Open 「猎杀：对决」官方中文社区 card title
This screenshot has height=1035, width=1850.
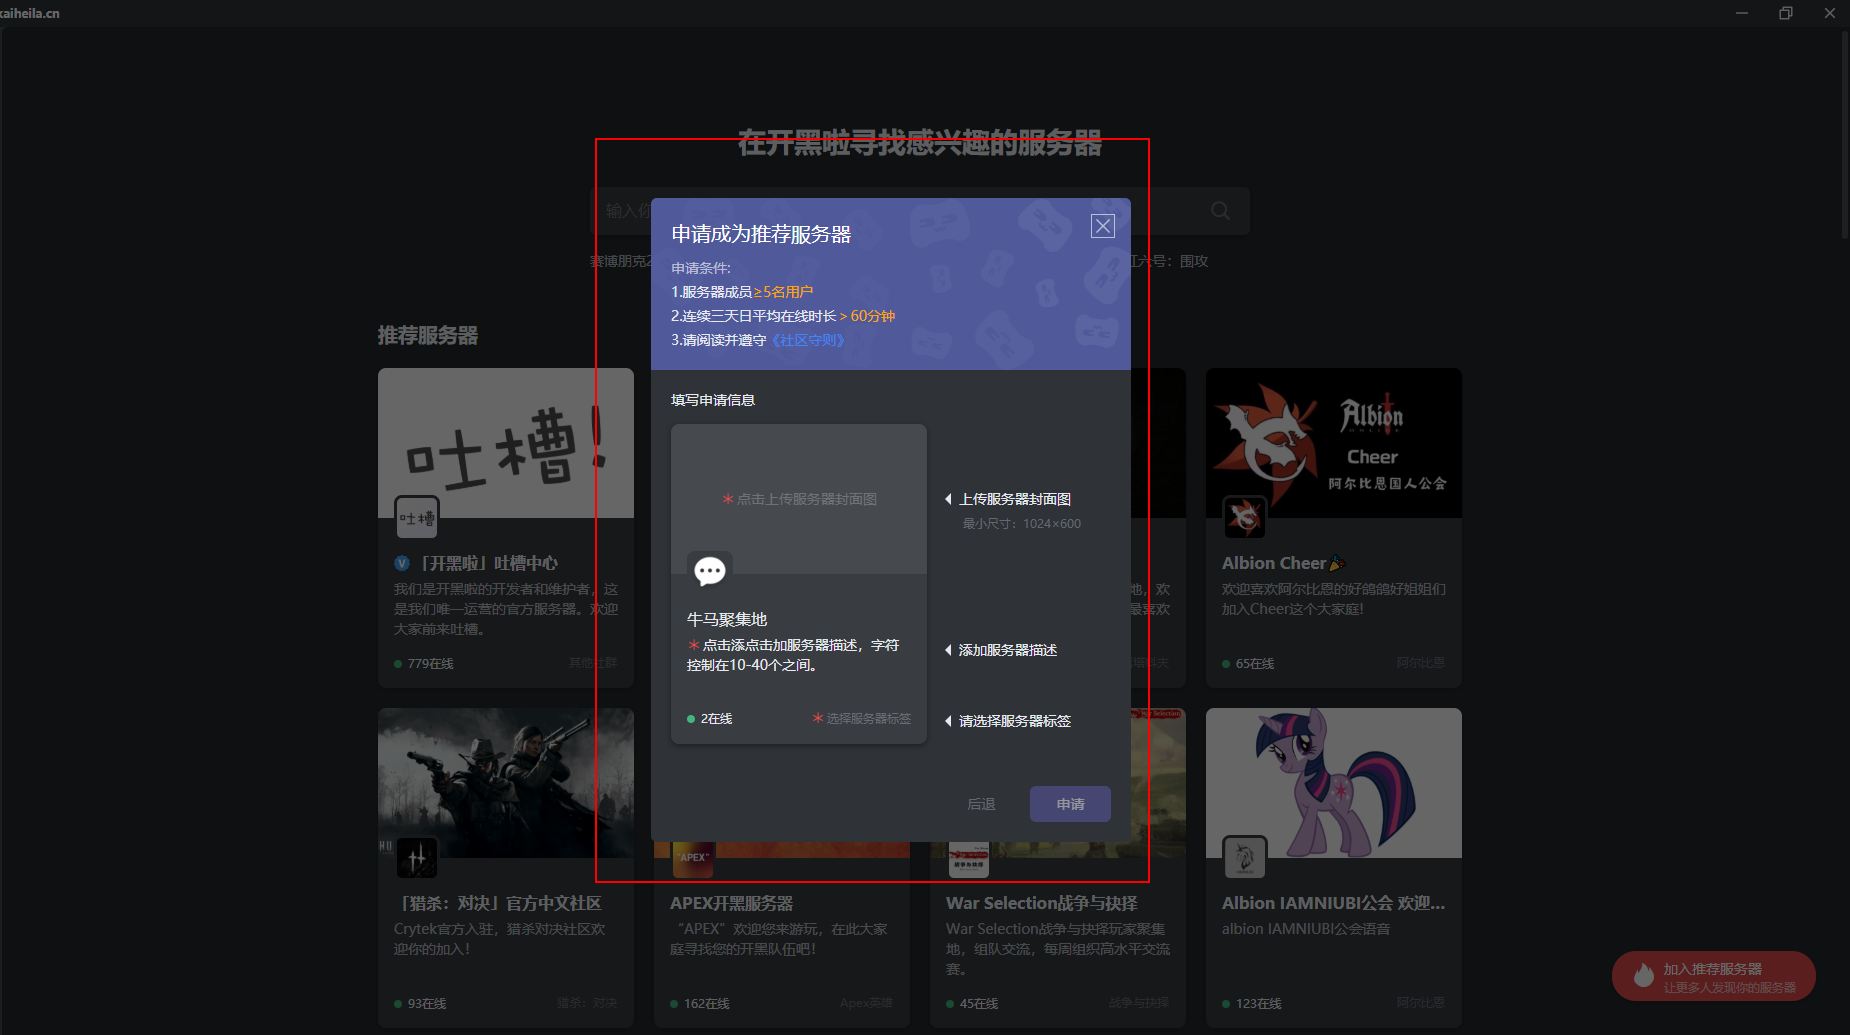498,903
